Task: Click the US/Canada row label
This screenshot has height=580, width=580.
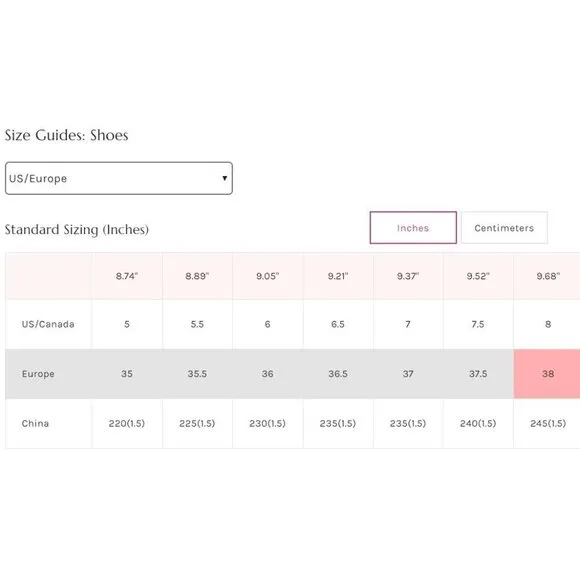Action: tap(48, 324)
